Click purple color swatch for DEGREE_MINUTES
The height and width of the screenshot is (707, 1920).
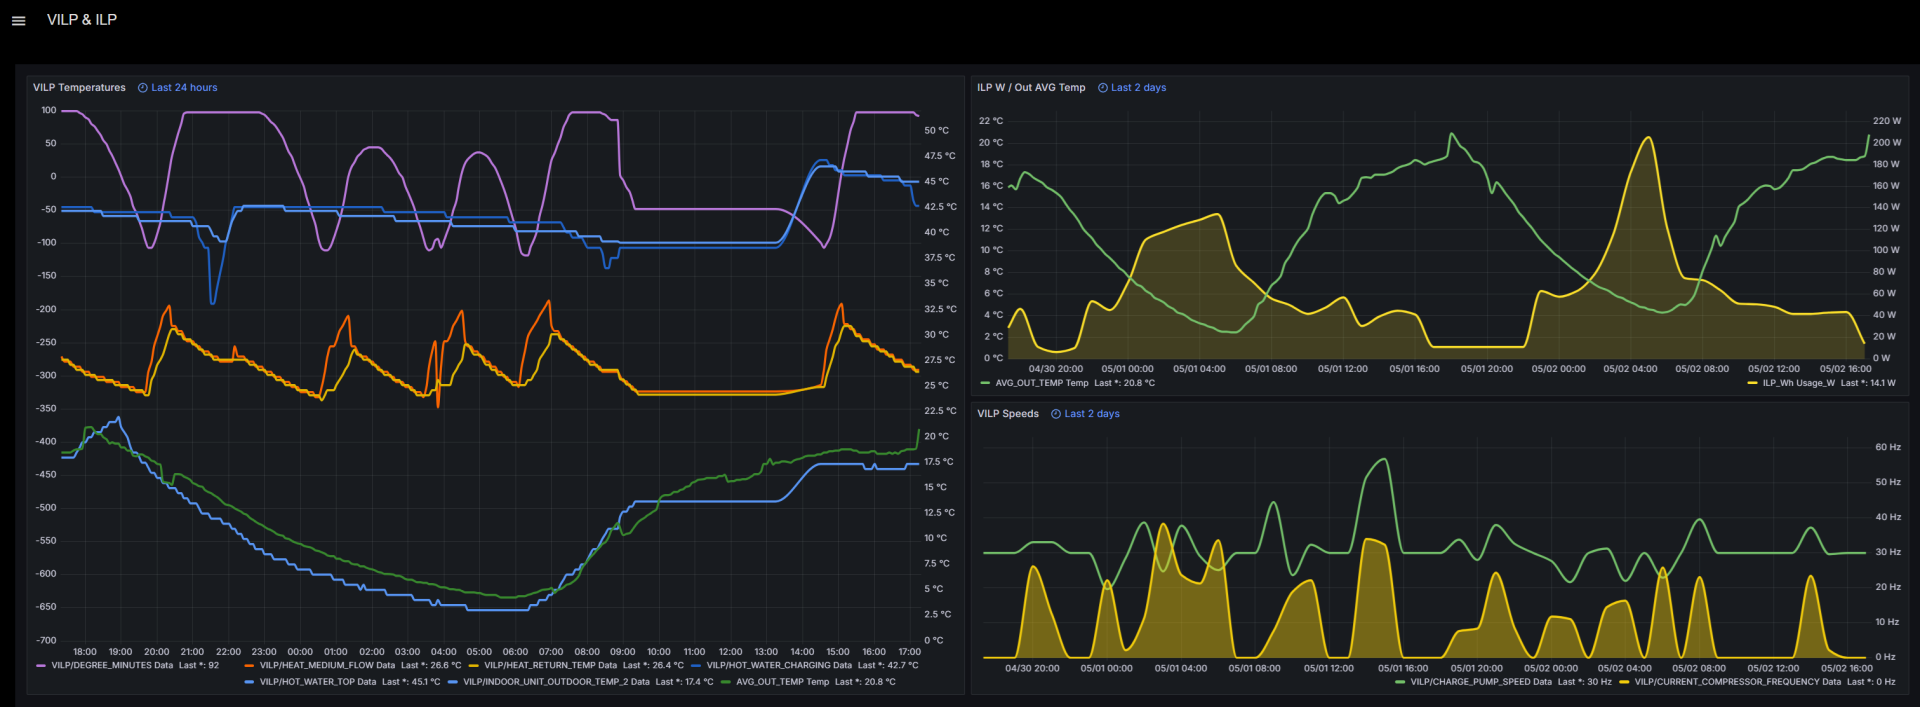pos(41,666)
